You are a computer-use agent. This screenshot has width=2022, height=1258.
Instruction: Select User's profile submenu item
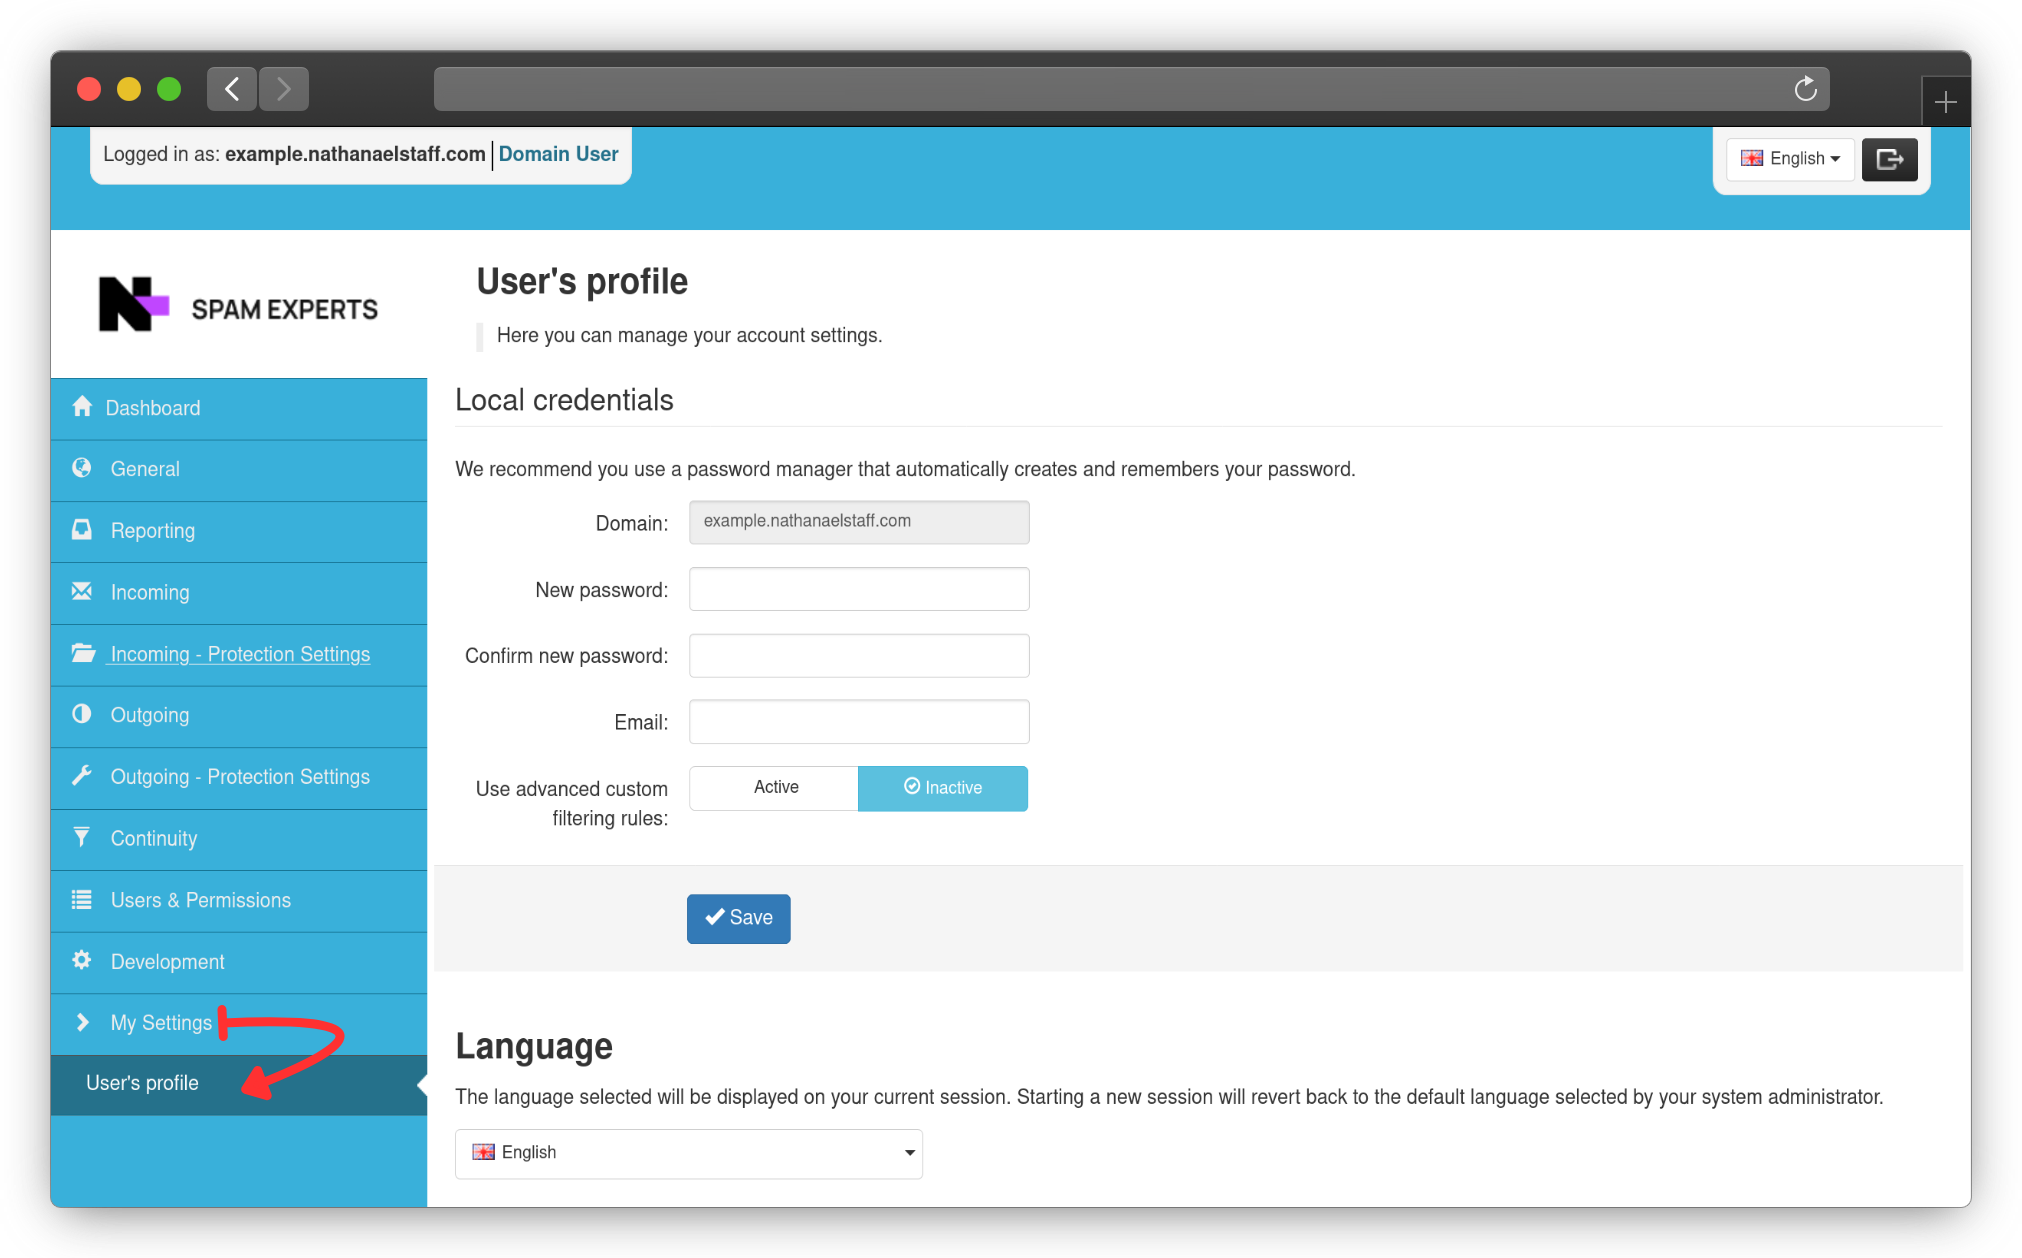142,1083
